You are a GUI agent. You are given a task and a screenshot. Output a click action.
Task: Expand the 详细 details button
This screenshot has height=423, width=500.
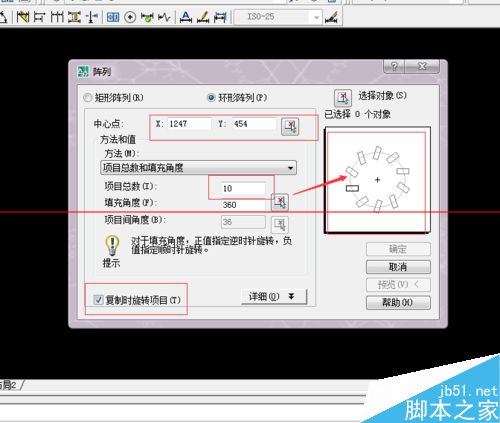[274, 296]
